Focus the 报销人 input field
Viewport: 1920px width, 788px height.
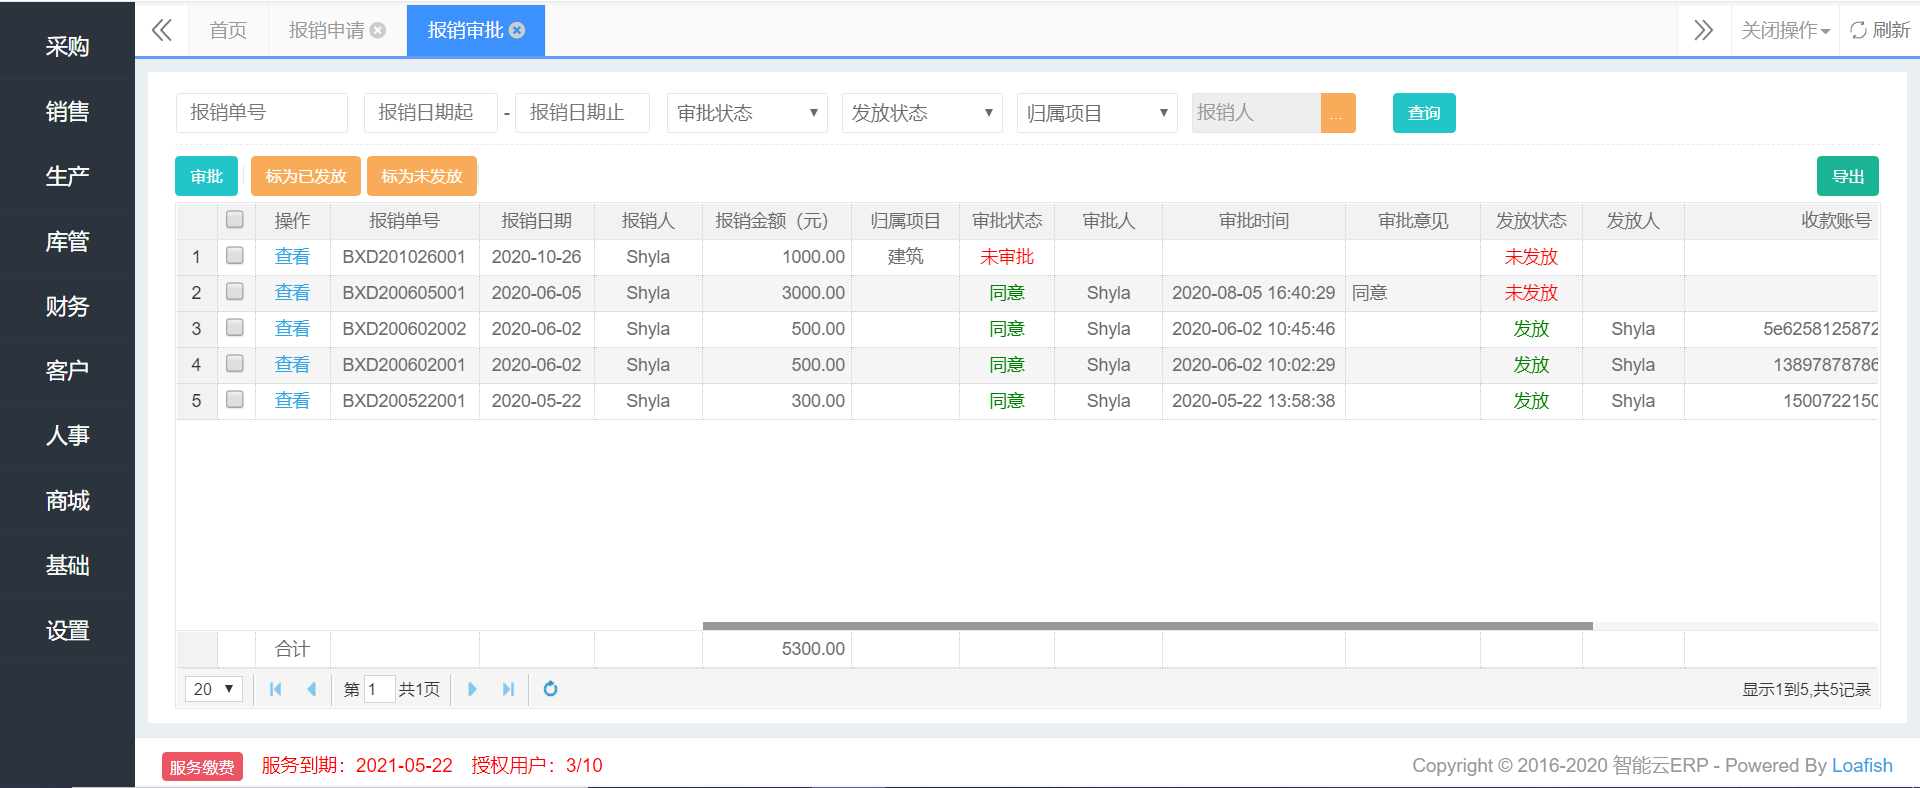1256,113
